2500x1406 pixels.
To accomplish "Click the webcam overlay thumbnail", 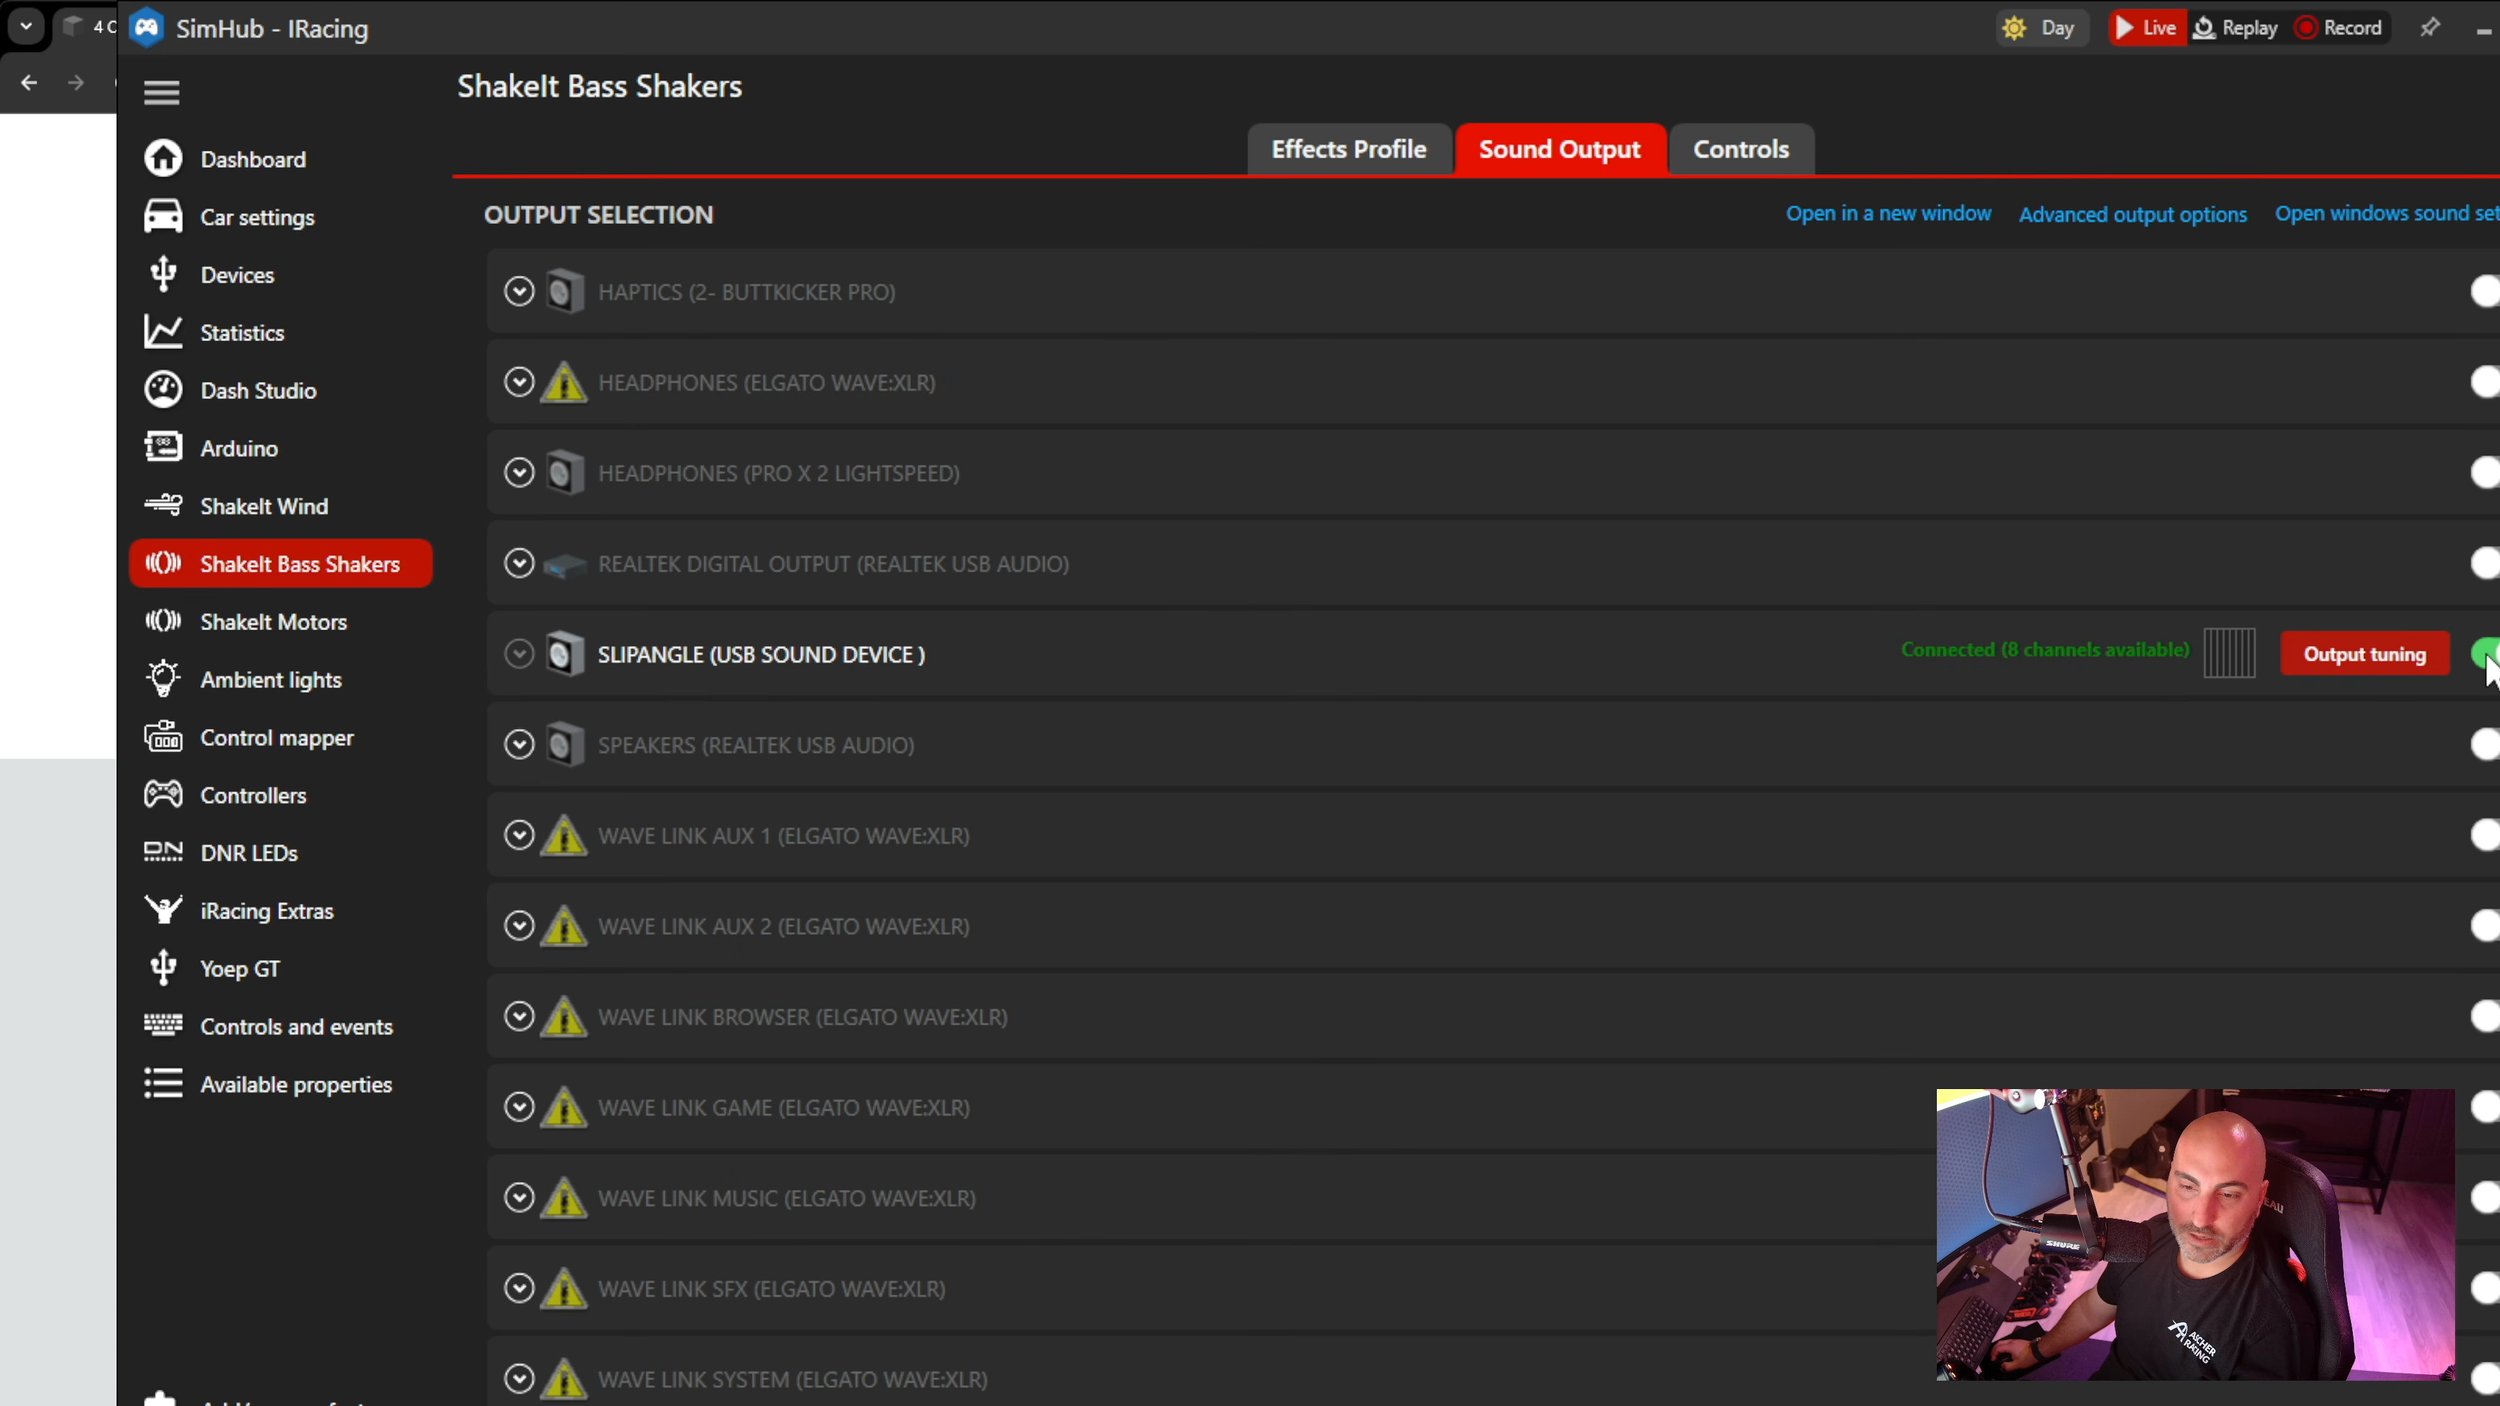I will coord(2195,1235).
